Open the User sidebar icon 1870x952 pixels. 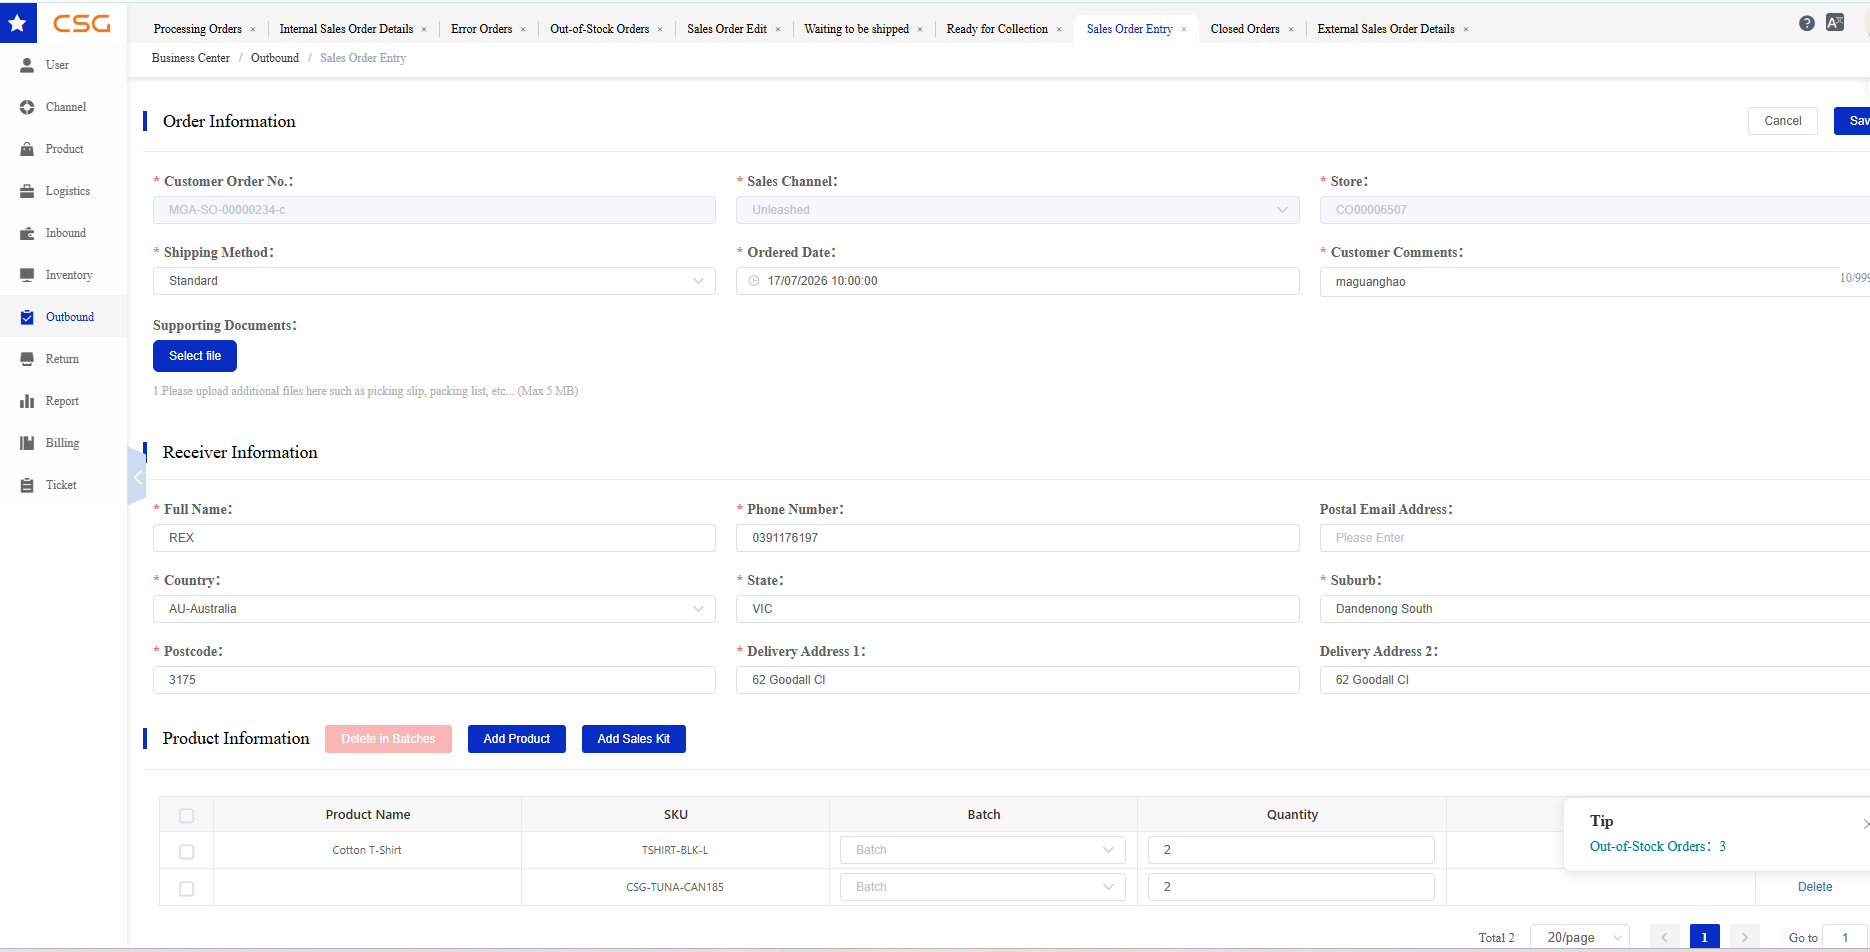coord(27,65)
